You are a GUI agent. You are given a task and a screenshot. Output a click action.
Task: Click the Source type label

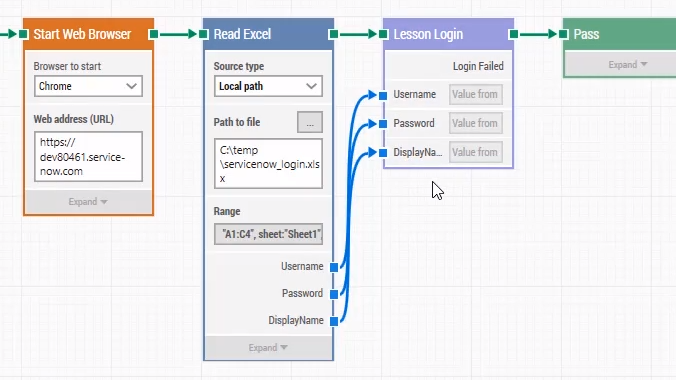coord(239,66)
